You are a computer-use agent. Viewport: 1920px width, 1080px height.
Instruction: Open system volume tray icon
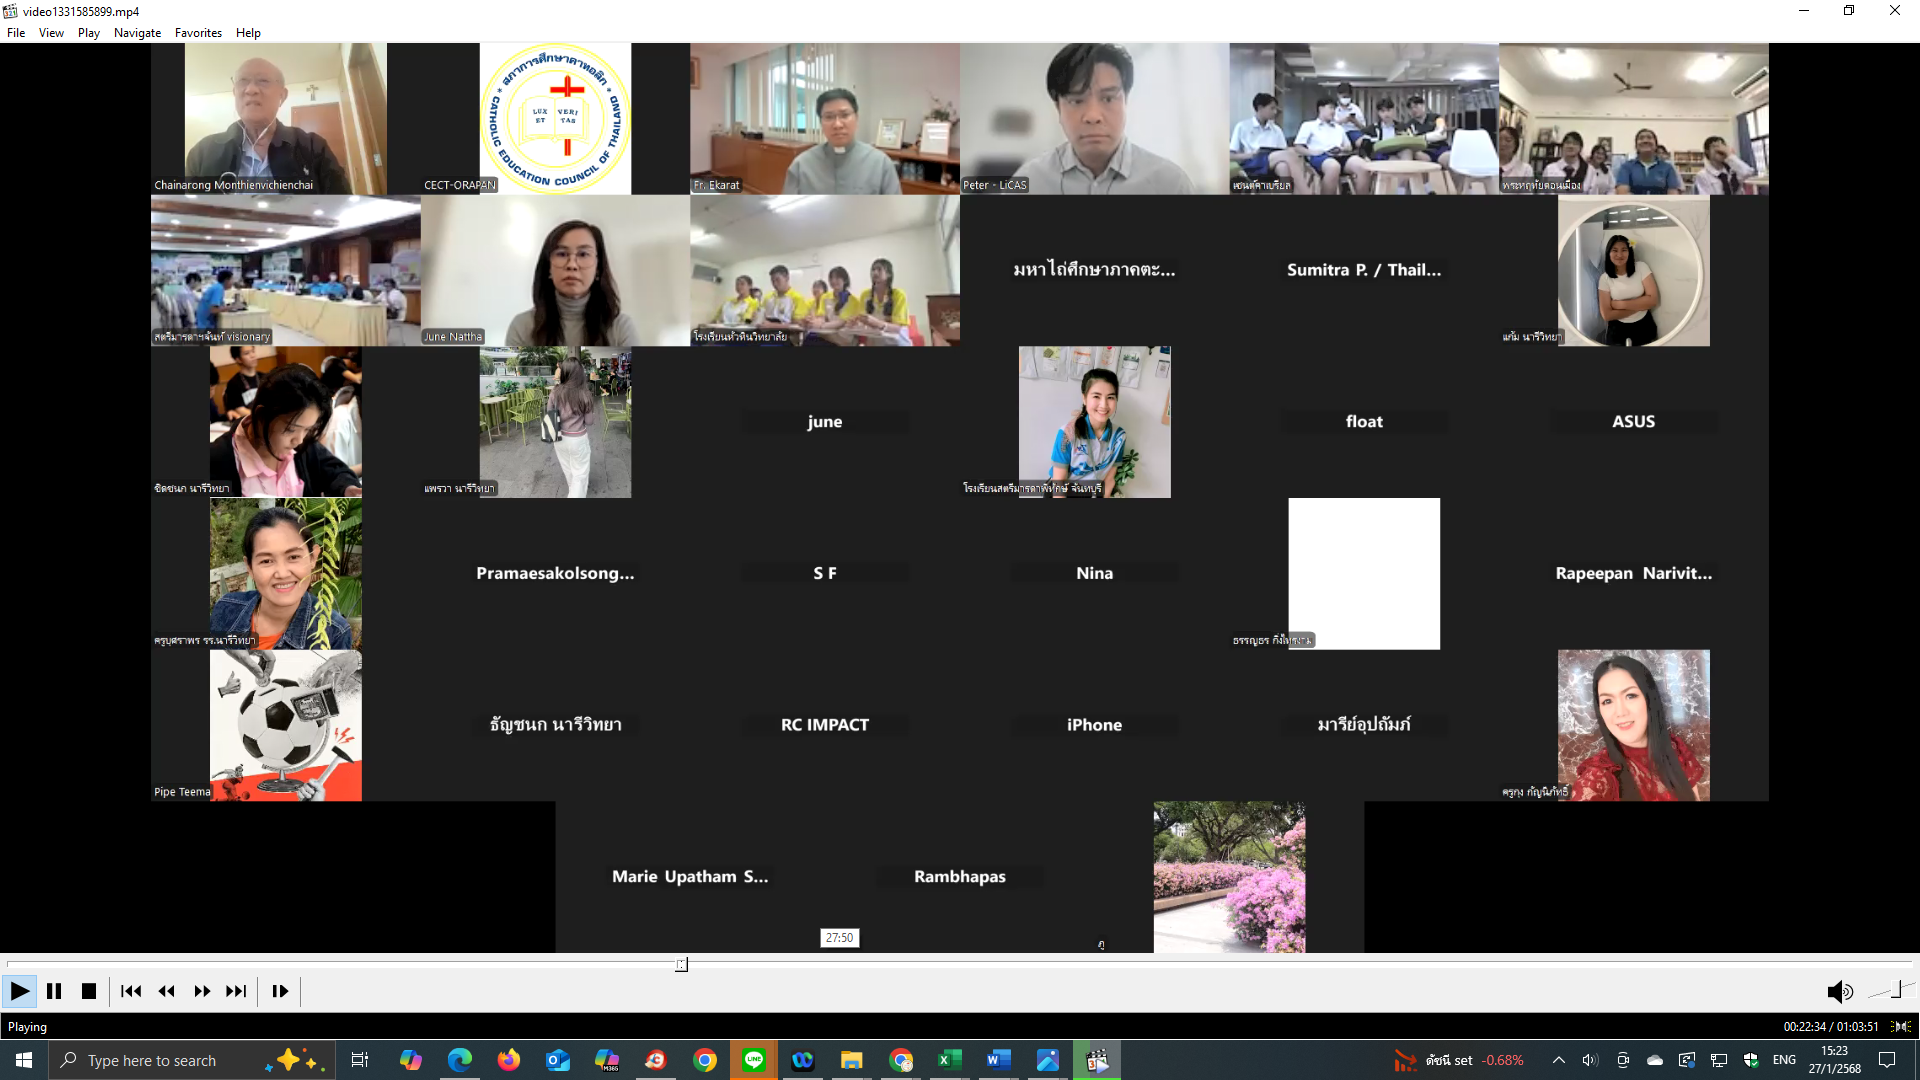point(1590,1060)
